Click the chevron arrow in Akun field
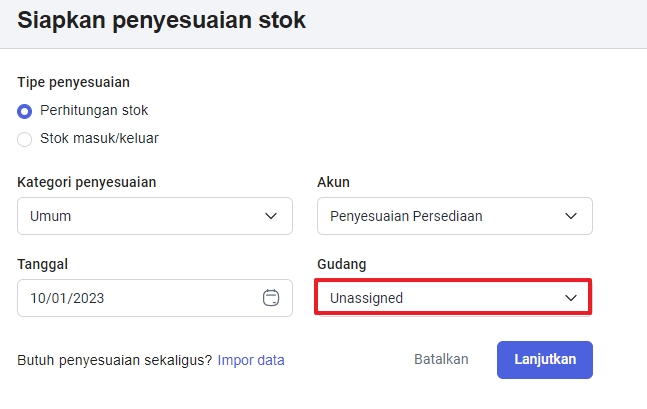The height and width of the screenshot is (409, 647). point(571,216)
